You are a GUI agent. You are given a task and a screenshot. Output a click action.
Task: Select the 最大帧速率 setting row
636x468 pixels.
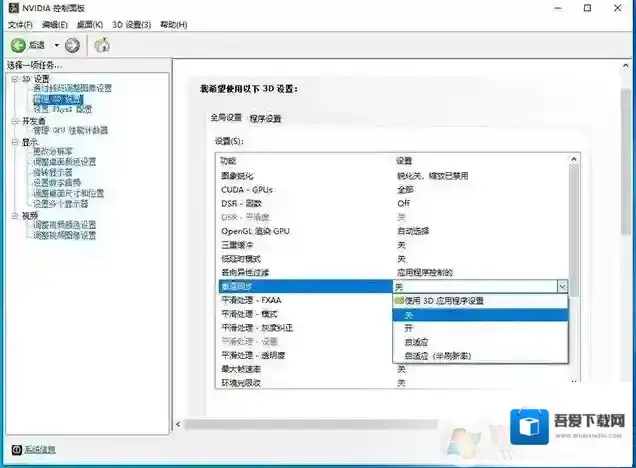point(393,369)
